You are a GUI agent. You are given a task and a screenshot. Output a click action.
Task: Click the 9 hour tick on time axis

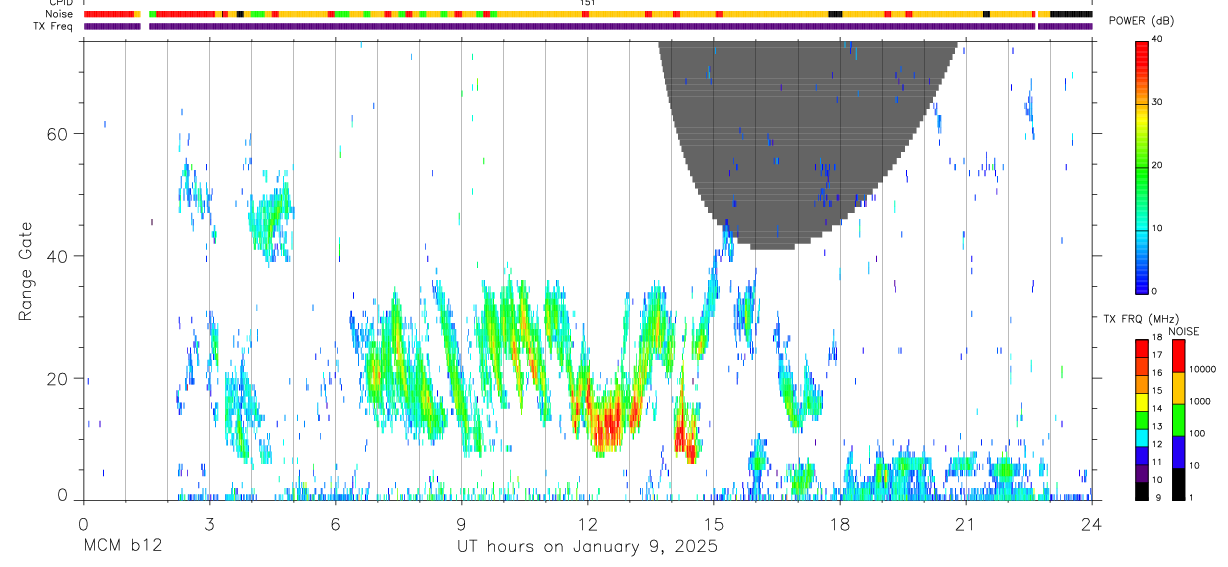tap(461, 524)
